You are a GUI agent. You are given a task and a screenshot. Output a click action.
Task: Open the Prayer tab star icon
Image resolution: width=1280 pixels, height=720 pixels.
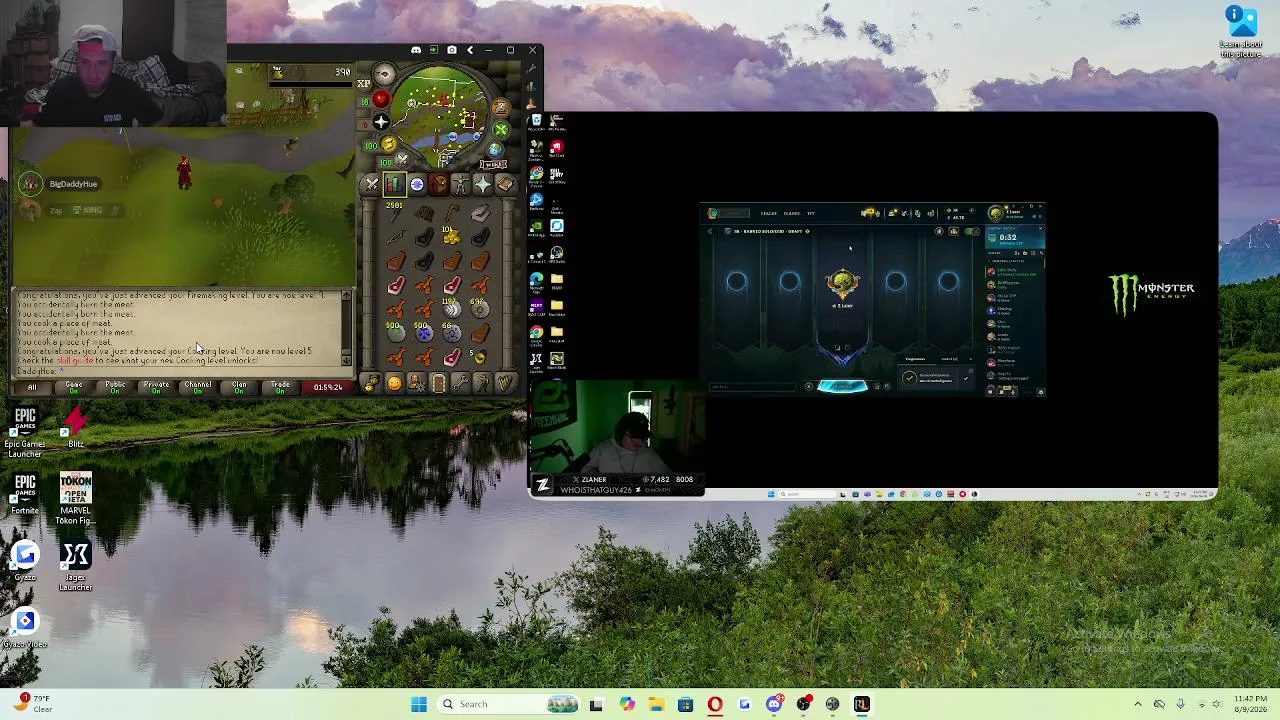[x=482, y=184]
